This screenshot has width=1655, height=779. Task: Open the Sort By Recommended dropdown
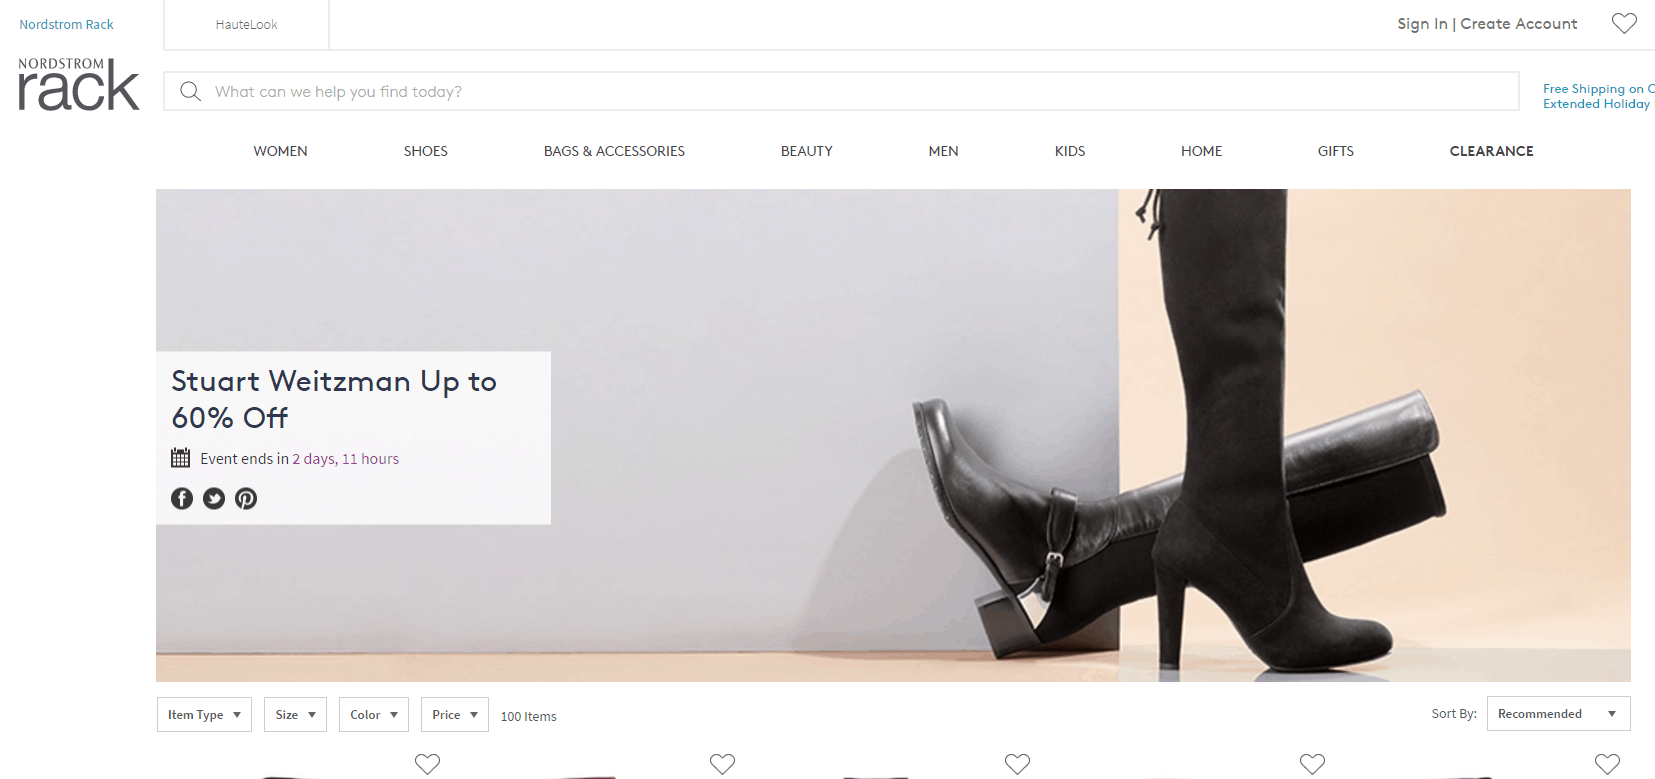1558,714
